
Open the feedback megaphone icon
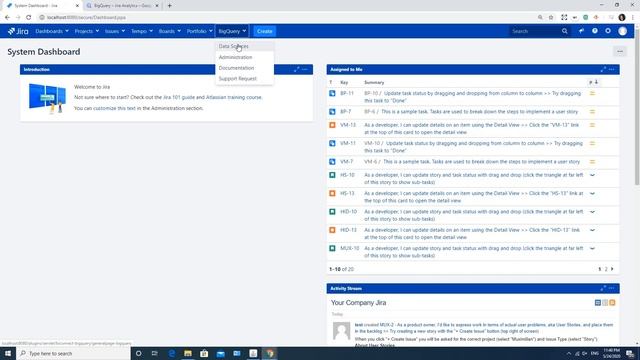pyautogui.click(x=581, y=31)
